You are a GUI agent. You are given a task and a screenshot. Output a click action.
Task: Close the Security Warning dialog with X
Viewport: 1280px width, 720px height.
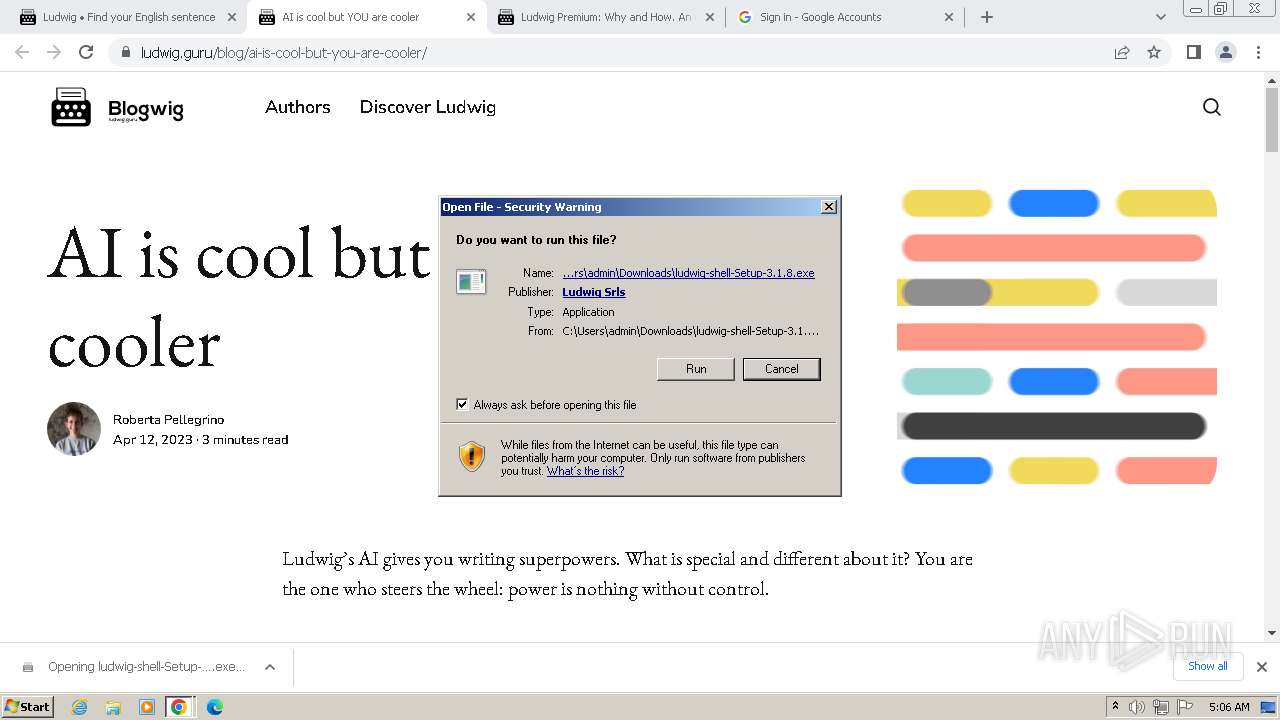pyautogui.click(x=828, y=207)
